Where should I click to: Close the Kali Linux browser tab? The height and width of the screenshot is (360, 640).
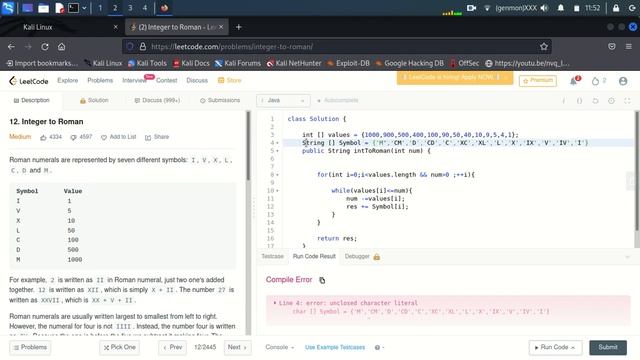click(x=116, y=27)
